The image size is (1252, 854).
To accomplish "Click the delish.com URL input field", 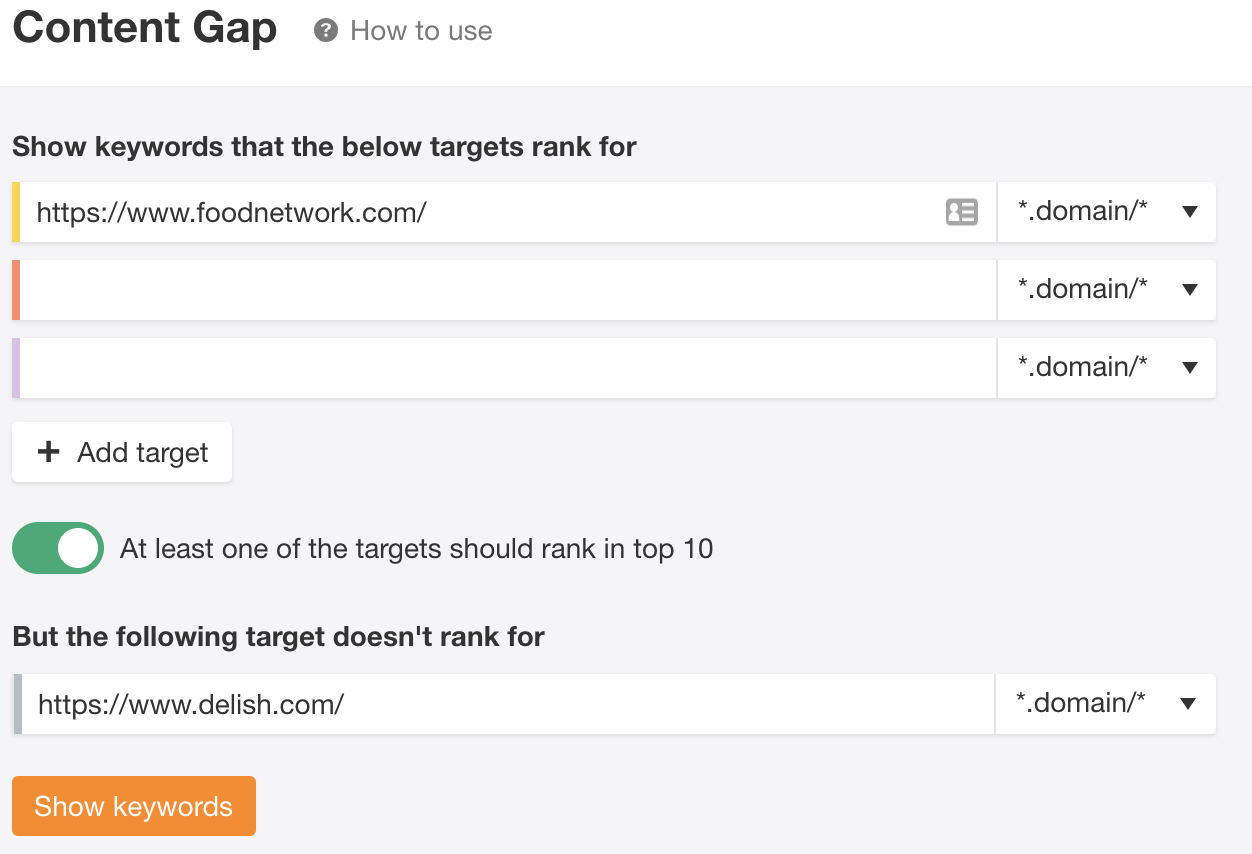I will pyautogui.click(x=505, y=704).
